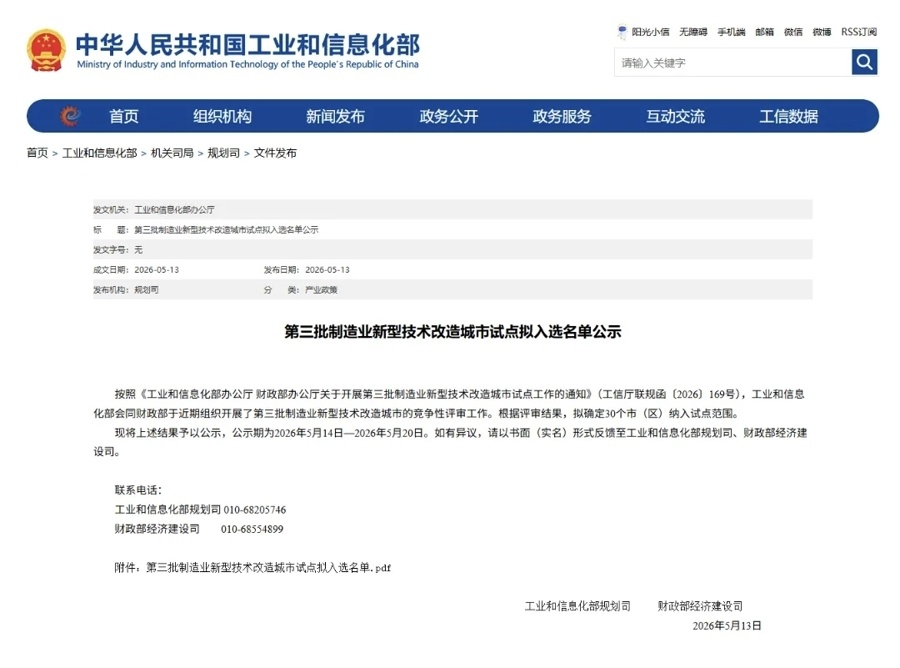Click the RSS订阅 link
The width and height of the screenshot is (900, 668).
click(x=859, y=32)
